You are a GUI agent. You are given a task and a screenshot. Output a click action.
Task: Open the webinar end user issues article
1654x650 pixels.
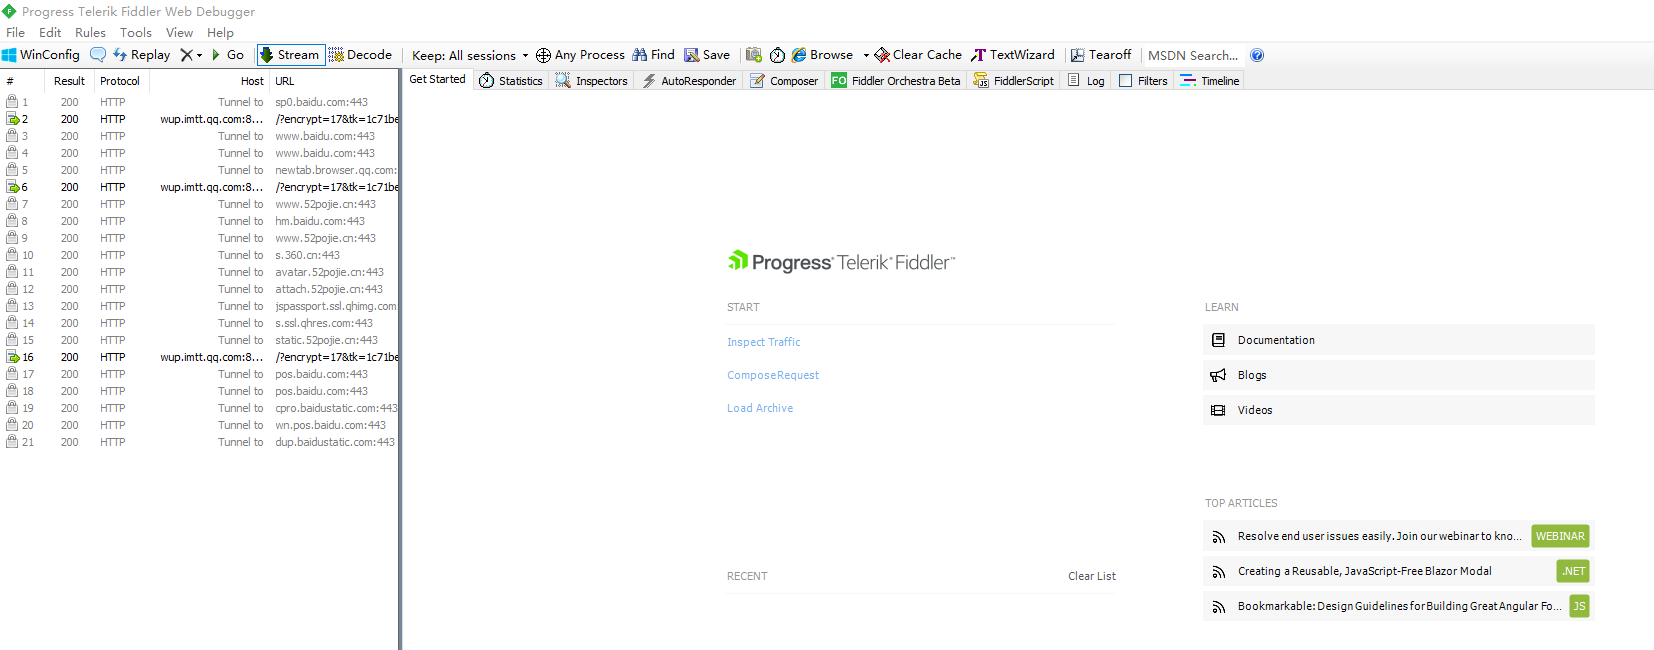click(x=1379, y=536)
